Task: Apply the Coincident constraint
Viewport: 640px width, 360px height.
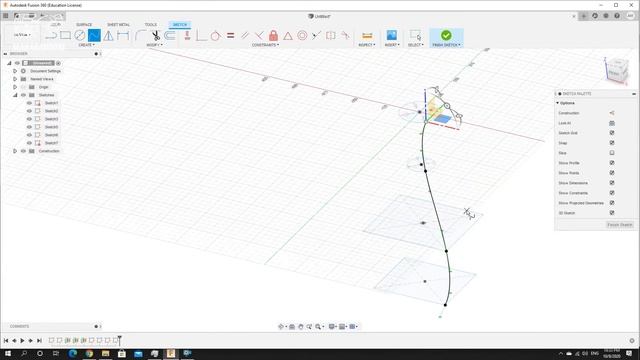Action: [201, 36]
